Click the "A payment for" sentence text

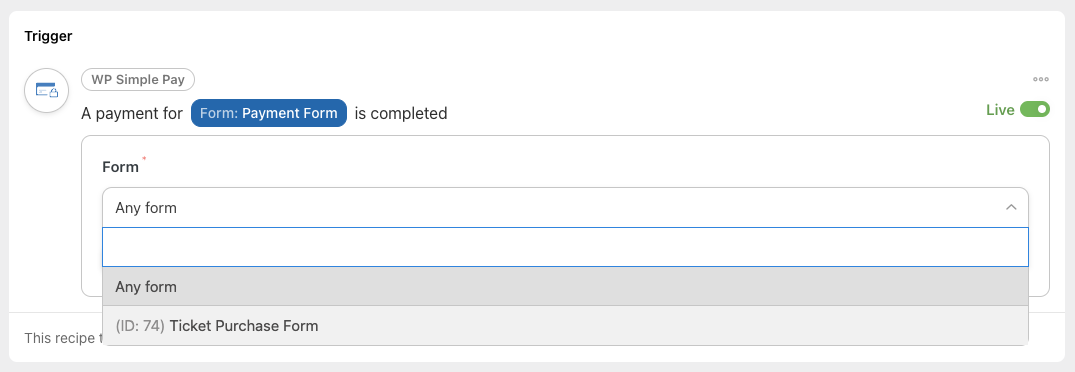coord(132,113)
